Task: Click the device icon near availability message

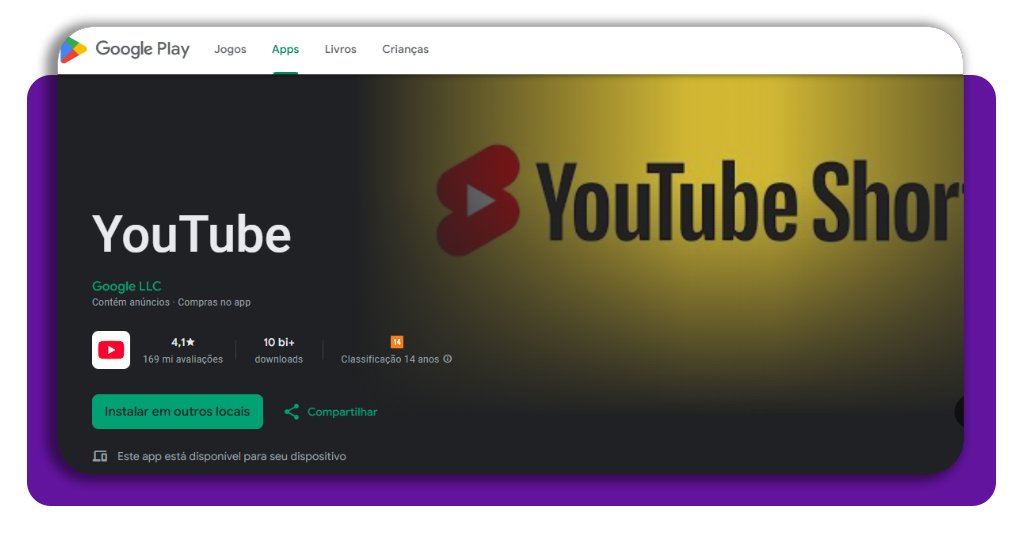Action: pyautogui.click(x=100, y=456)
